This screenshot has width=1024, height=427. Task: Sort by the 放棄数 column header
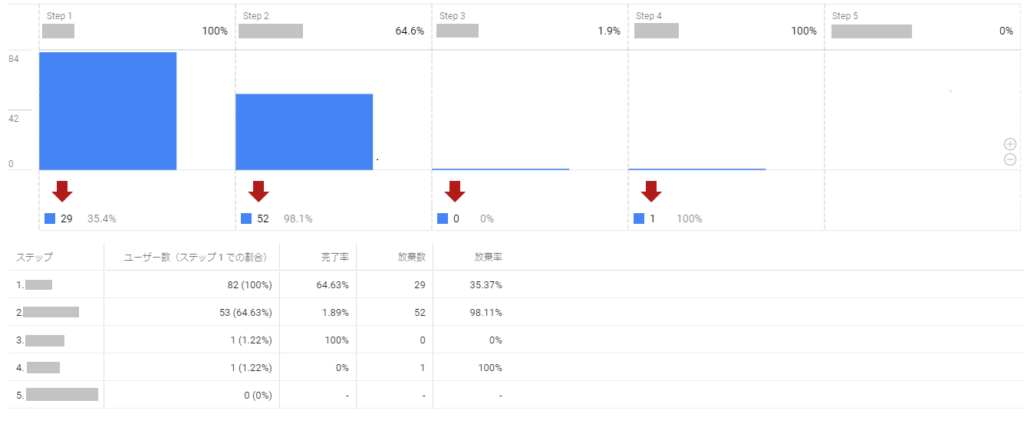(412, 257)
